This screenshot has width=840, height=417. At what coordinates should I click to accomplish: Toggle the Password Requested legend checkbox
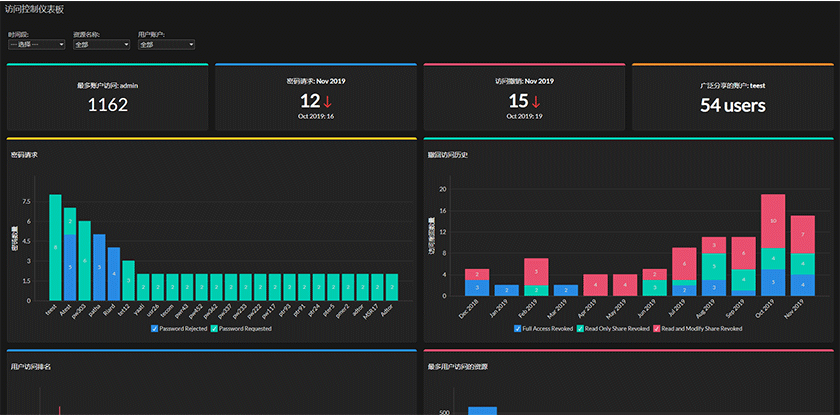pyautogui.click(x=214, y=329)
